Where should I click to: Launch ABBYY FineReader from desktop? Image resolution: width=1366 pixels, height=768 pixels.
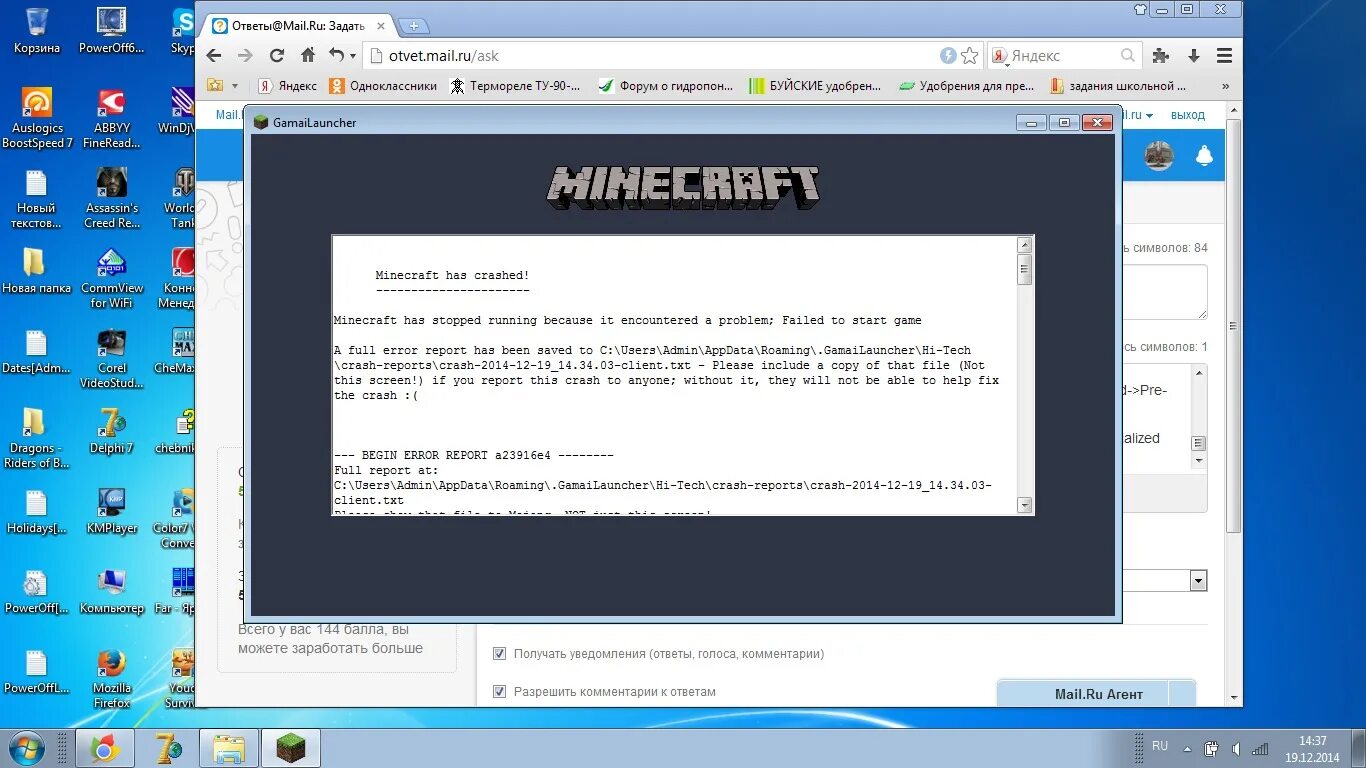112,118
